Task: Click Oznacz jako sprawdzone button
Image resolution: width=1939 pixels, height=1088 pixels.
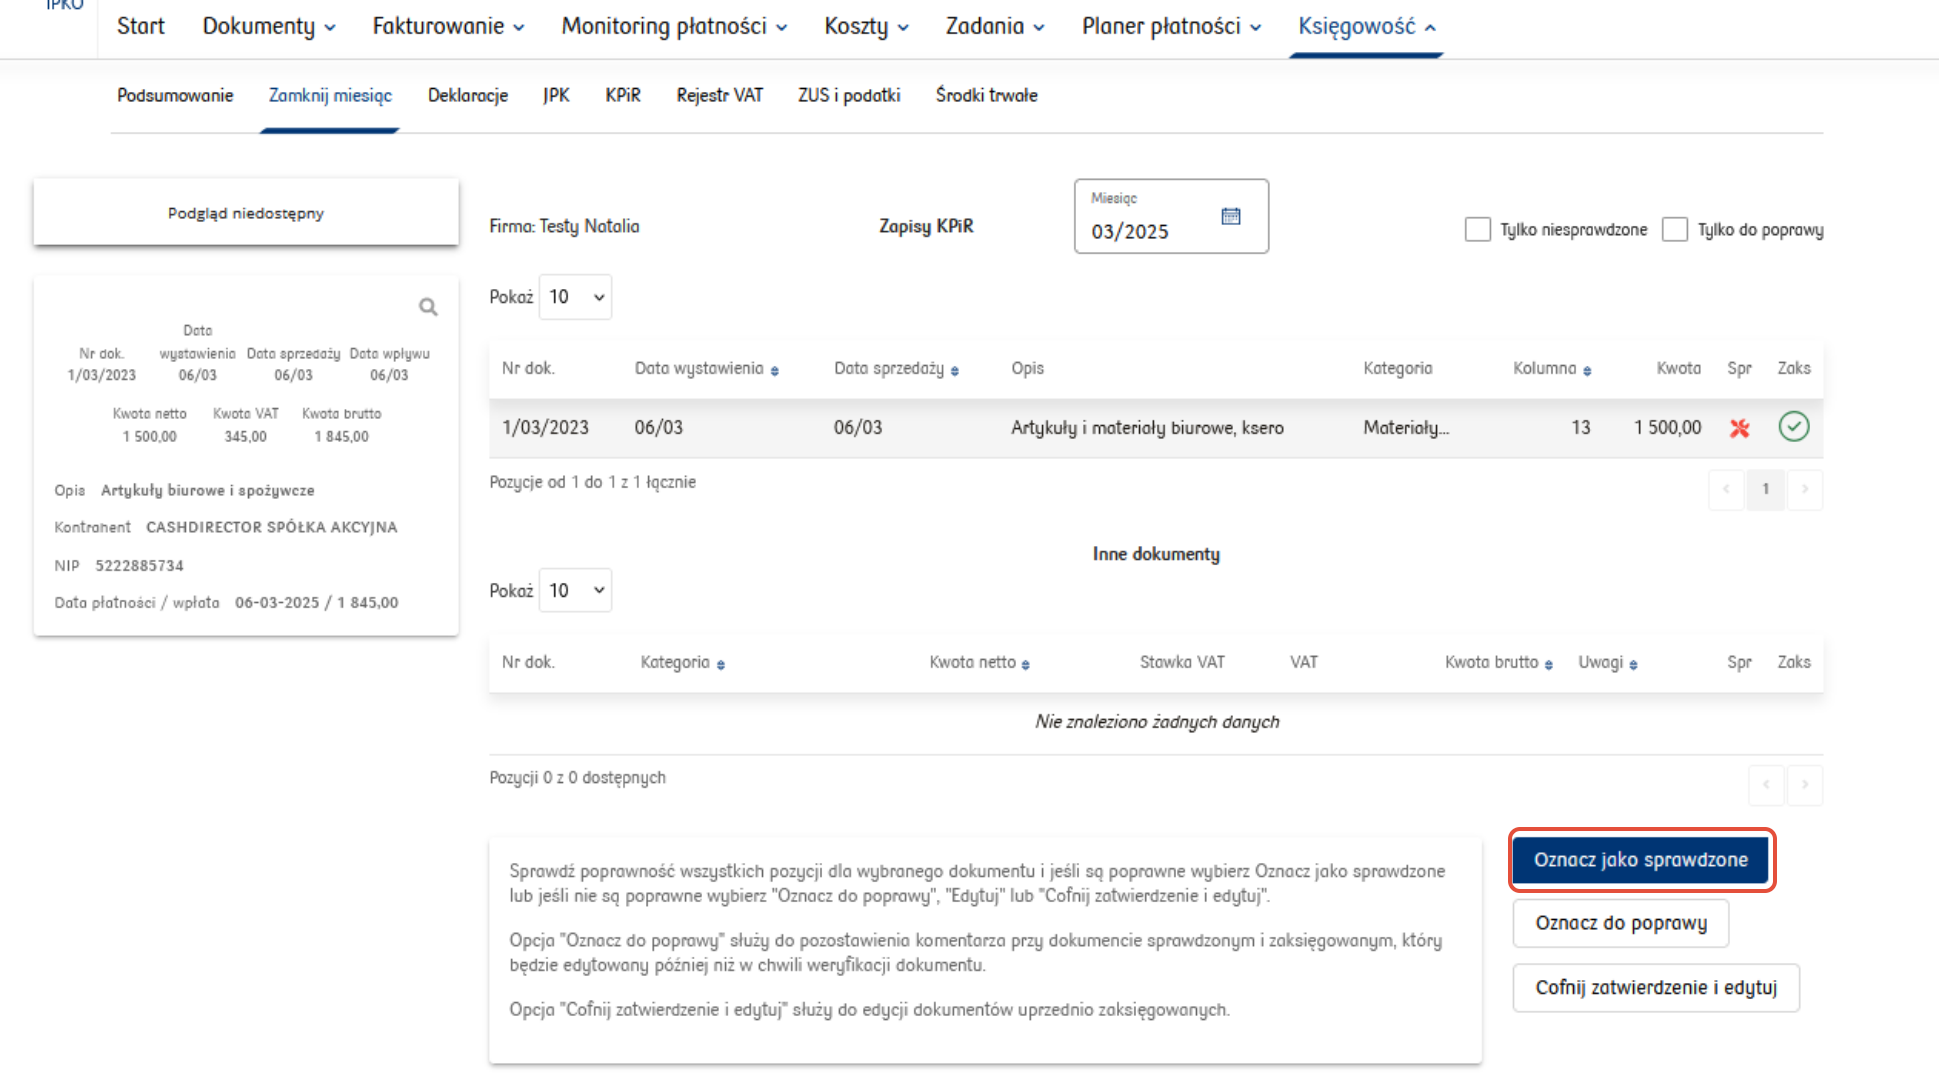Action: (1640, 860)
